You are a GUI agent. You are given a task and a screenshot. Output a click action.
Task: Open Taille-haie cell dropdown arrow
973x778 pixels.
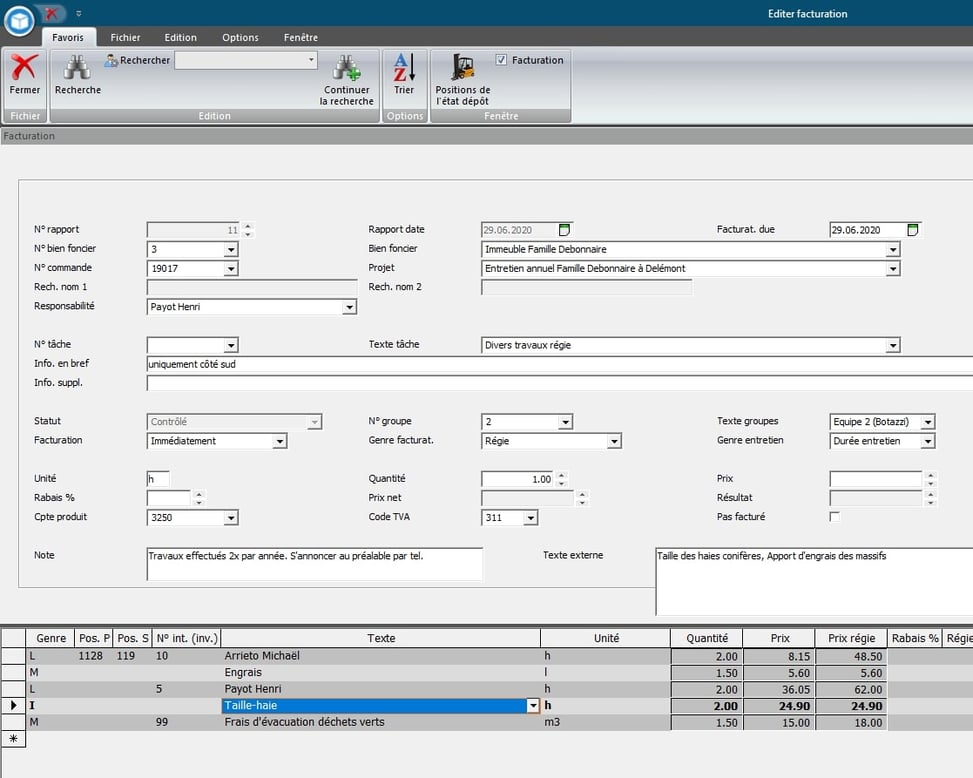tap(533, 705)
